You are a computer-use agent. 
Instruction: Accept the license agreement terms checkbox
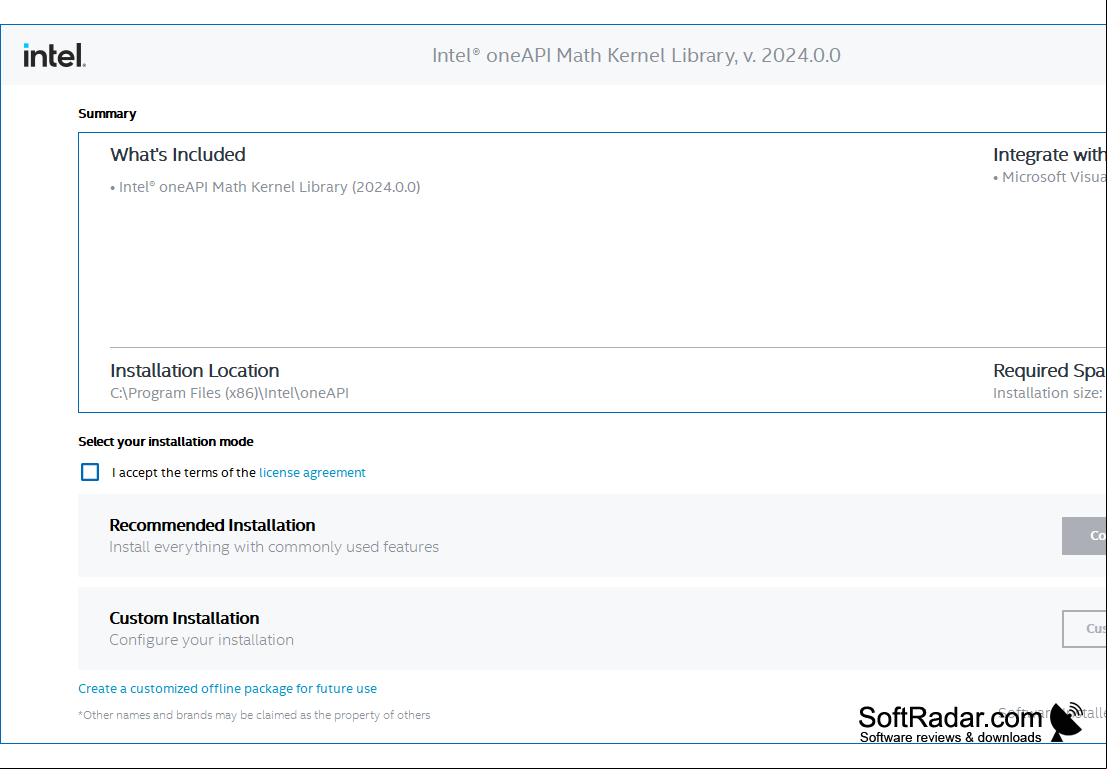tap(90, 472)
